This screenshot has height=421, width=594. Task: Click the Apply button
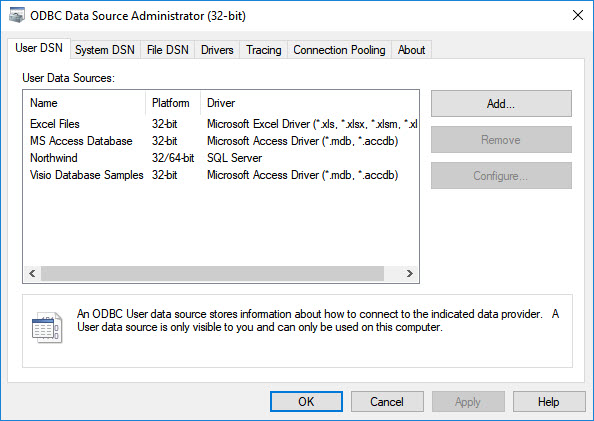click(468, 401)
